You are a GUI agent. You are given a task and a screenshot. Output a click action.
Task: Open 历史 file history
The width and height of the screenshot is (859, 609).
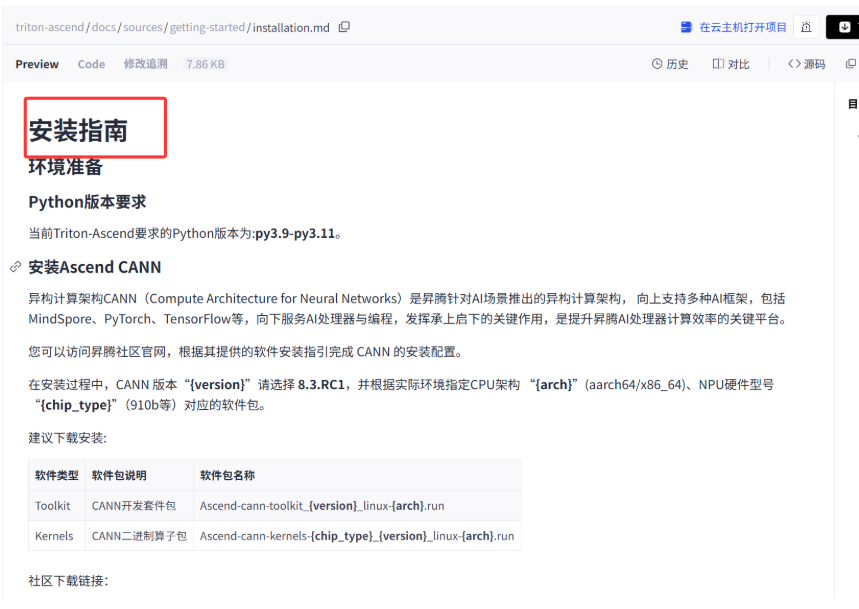670,64
